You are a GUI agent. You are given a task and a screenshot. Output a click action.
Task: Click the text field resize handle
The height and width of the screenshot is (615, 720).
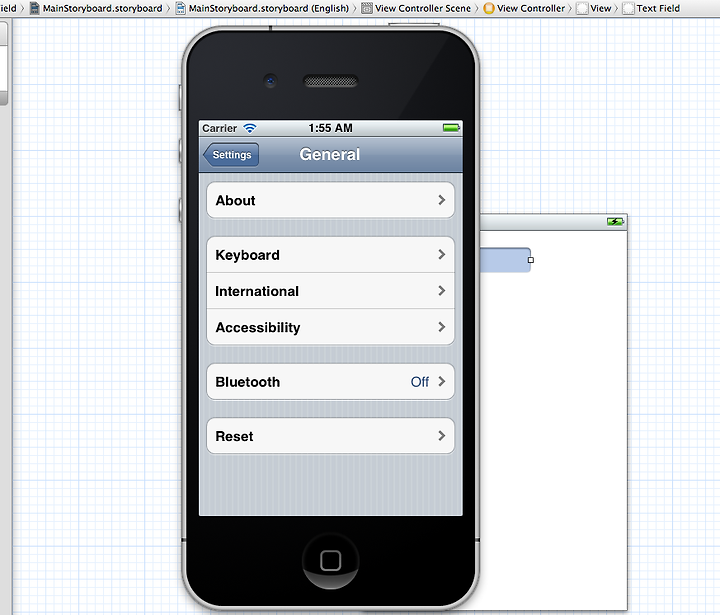point(531,260)
